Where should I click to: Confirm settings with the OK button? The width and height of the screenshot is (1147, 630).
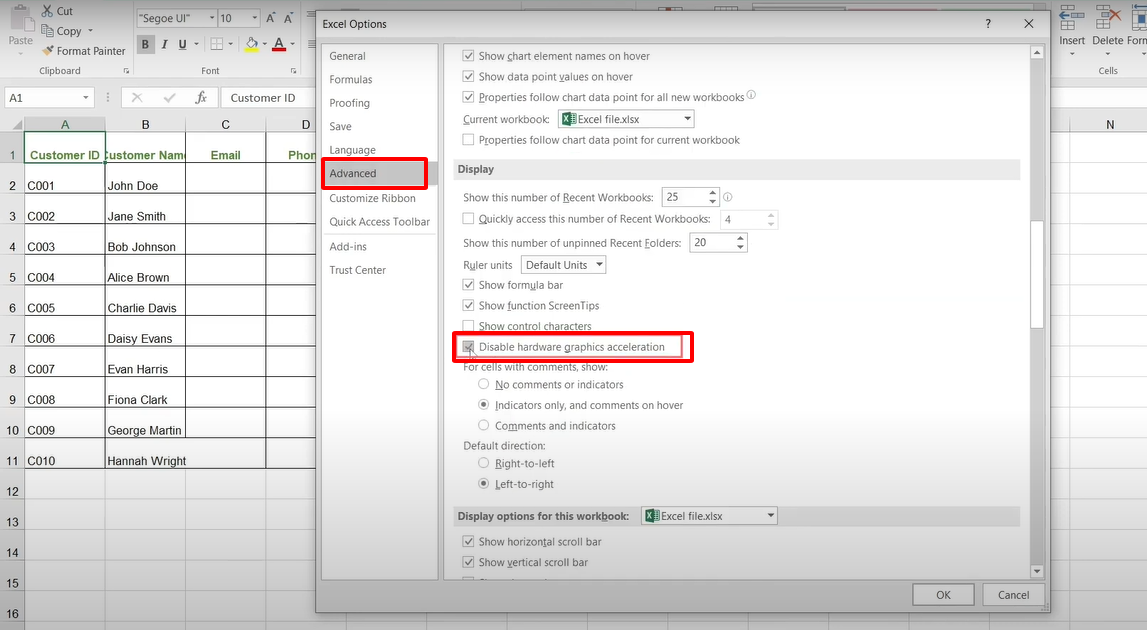click(942, 594)
